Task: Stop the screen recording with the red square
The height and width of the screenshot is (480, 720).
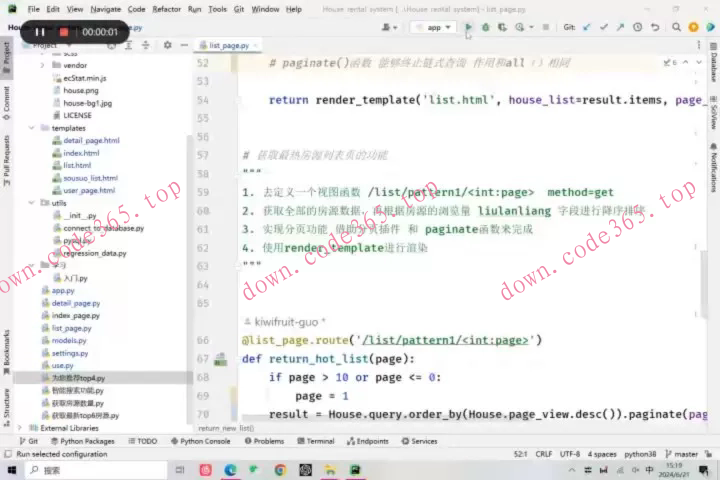Action: (64, 32)
